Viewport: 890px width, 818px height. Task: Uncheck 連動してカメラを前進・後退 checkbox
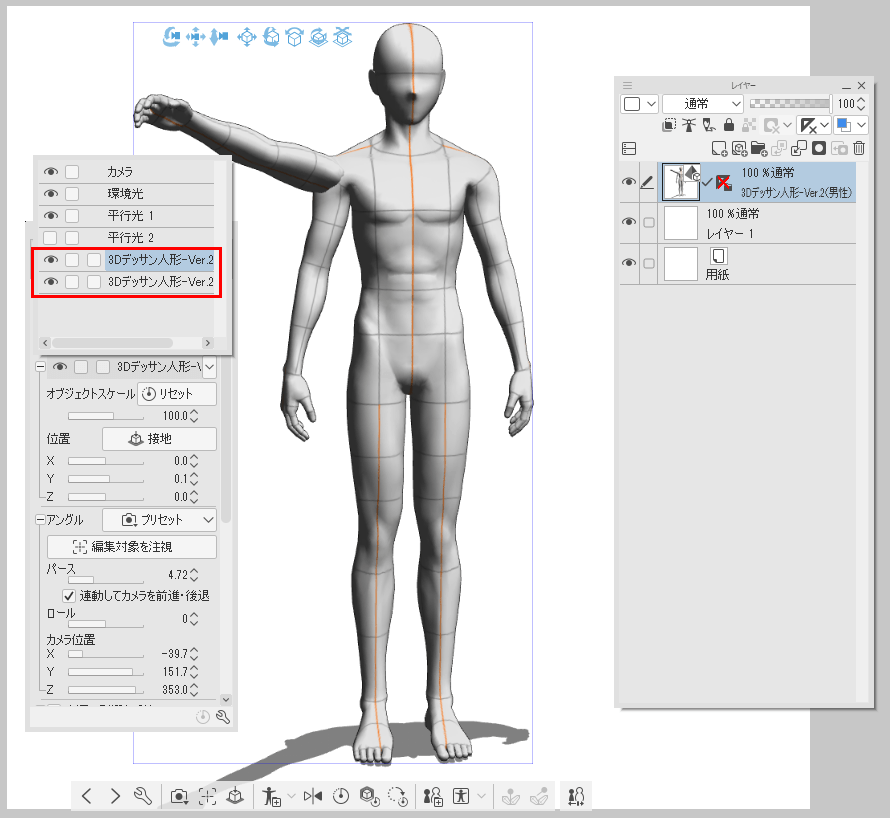tap(69, 596)
